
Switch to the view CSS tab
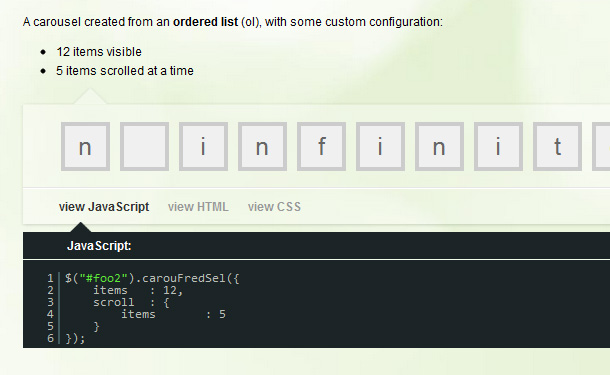[274, 207]
